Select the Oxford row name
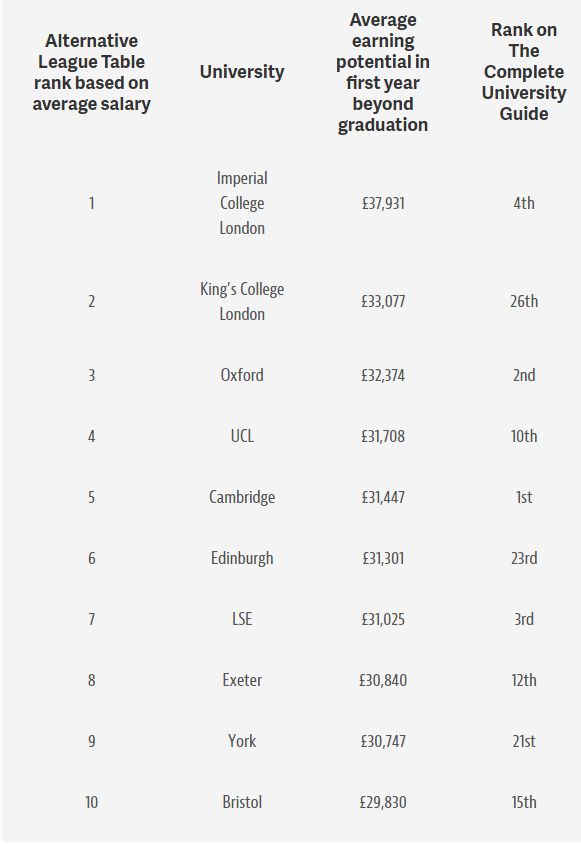The image size is (581, 844). [242, 375]
